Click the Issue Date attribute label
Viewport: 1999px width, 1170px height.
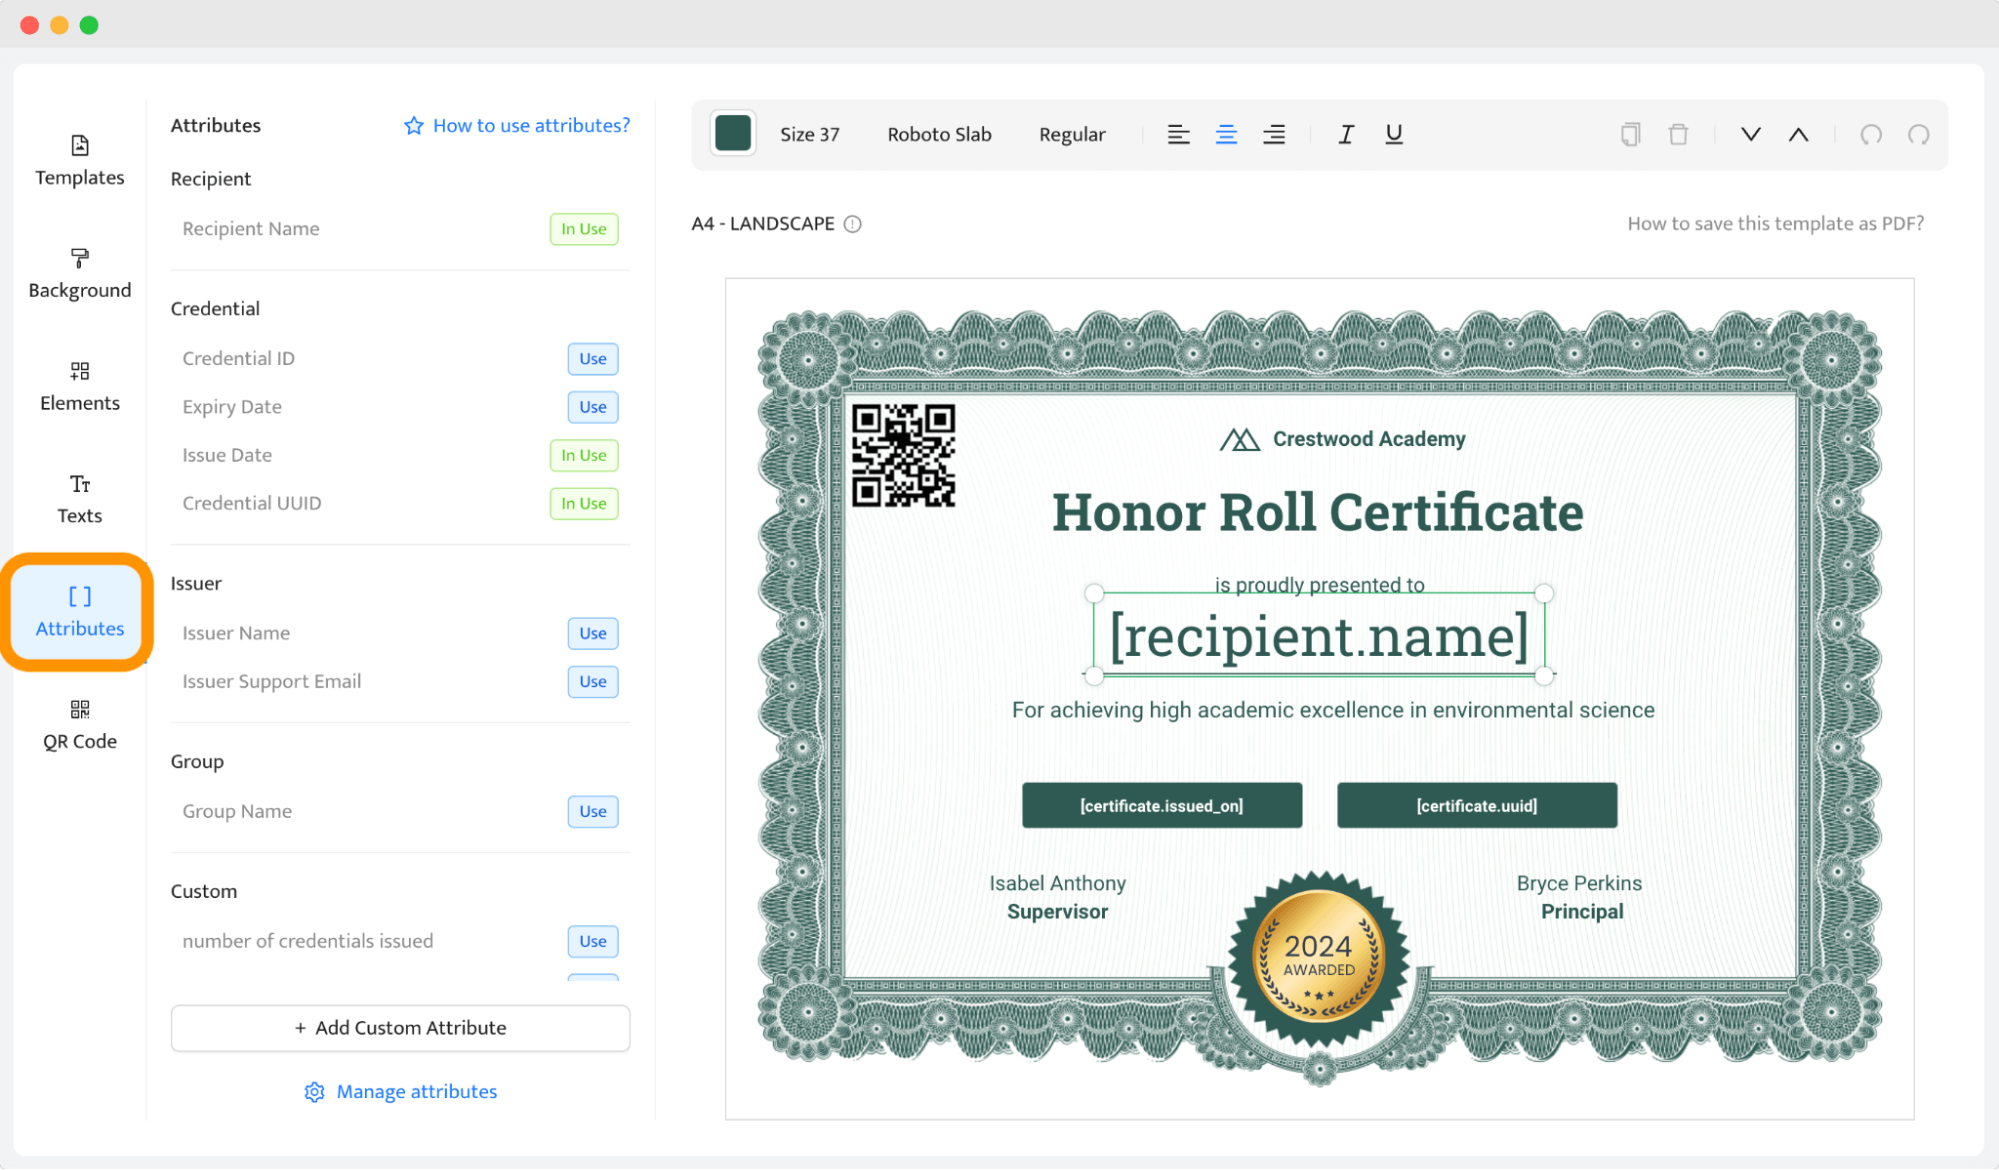click(227, 455)
